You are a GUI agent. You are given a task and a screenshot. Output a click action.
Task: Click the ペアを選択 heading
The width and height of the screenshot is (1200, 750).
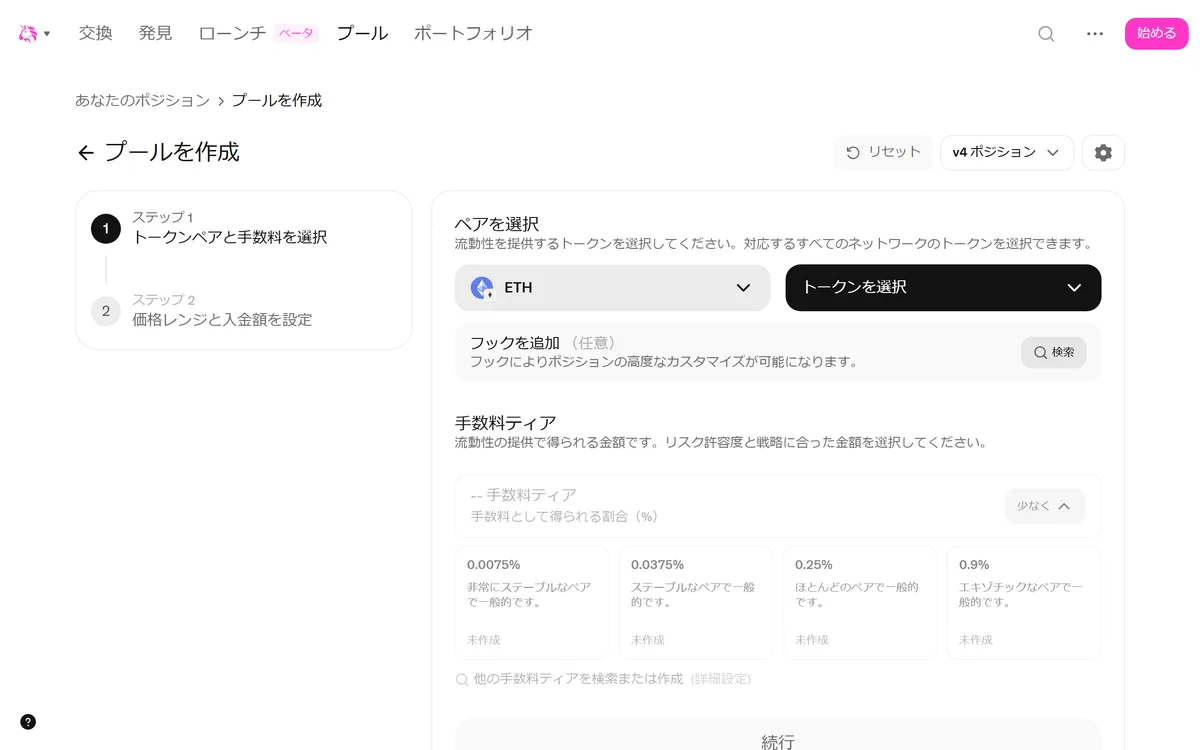[497, 224]
